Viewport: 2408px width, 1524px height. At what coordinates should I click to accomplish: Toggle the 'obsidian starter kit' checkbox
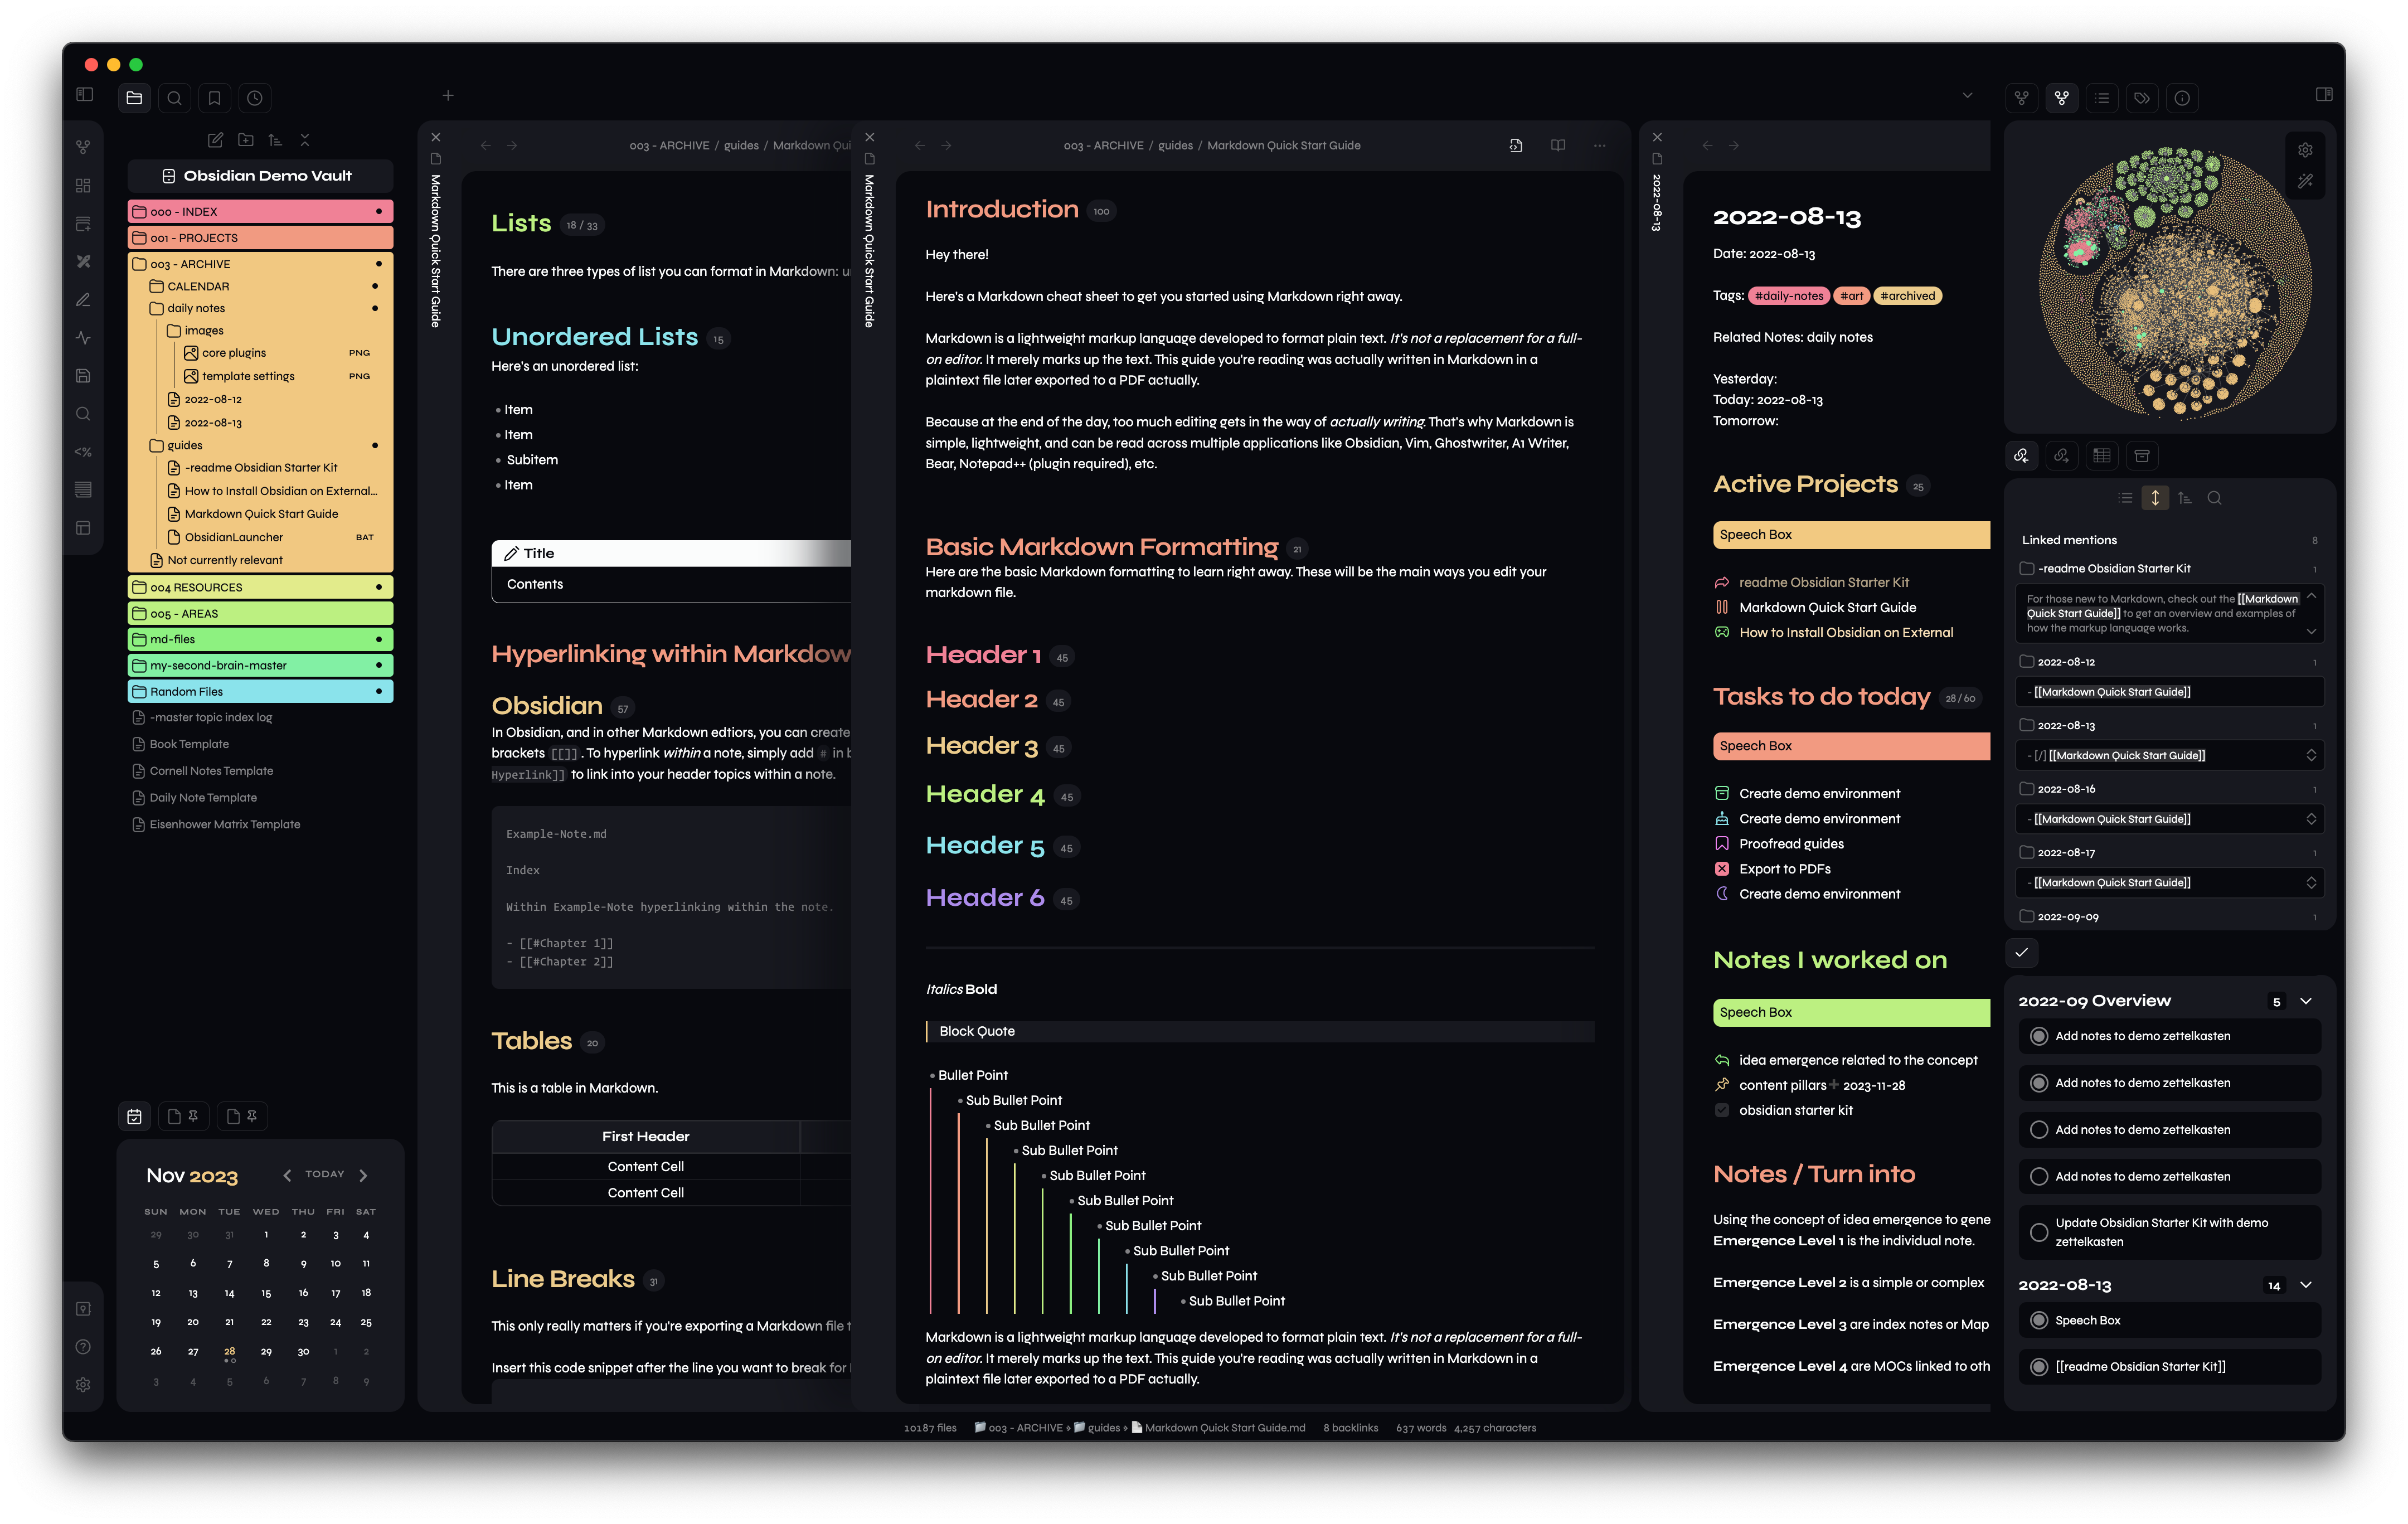(x=1721, y=1111)
